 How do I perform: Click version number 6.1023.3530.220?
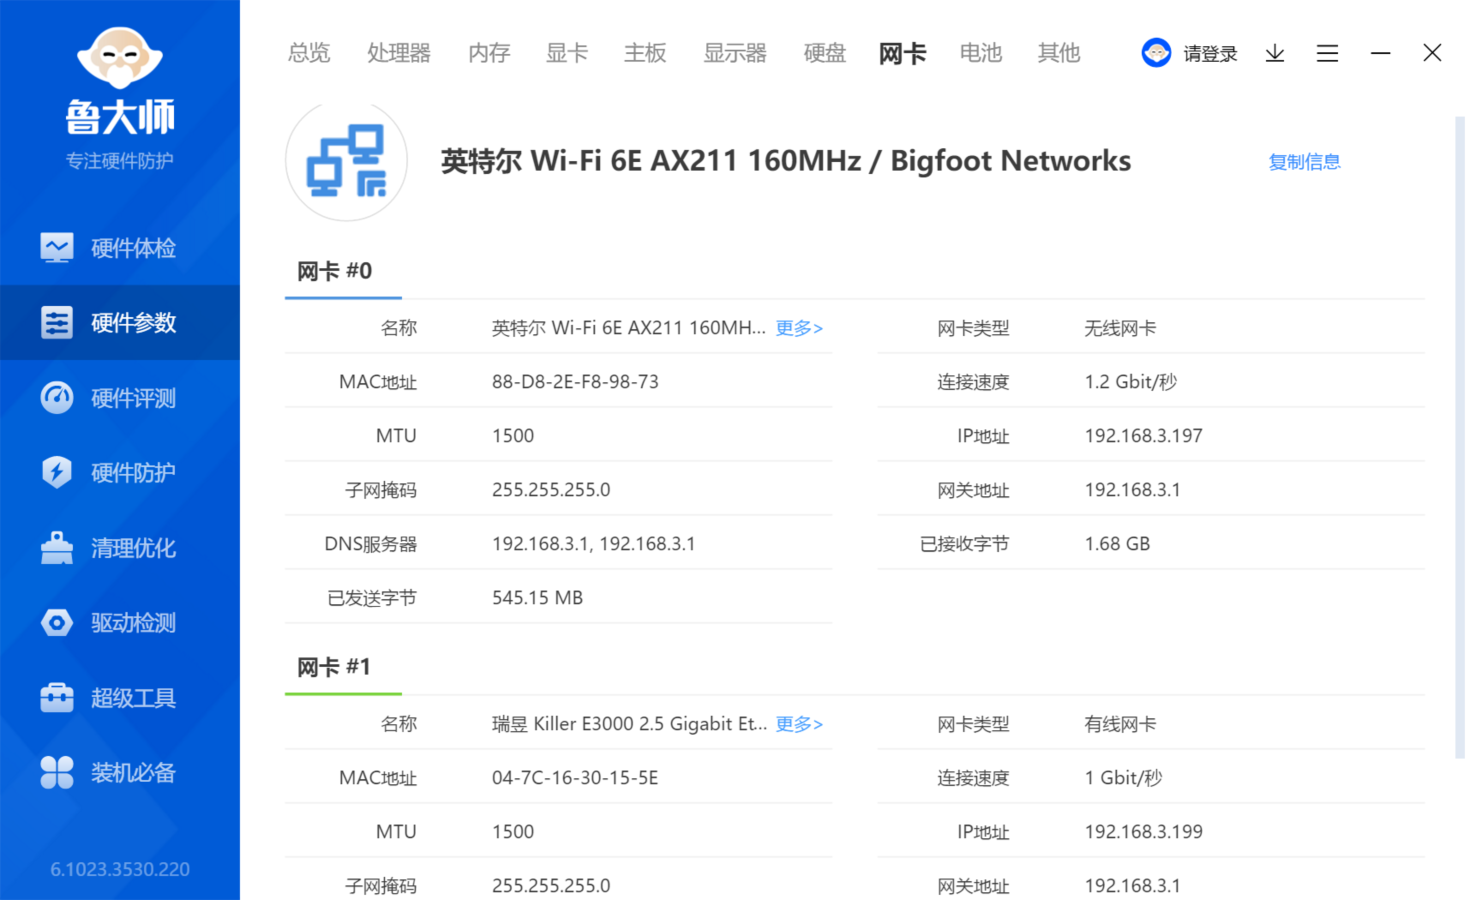120,870
